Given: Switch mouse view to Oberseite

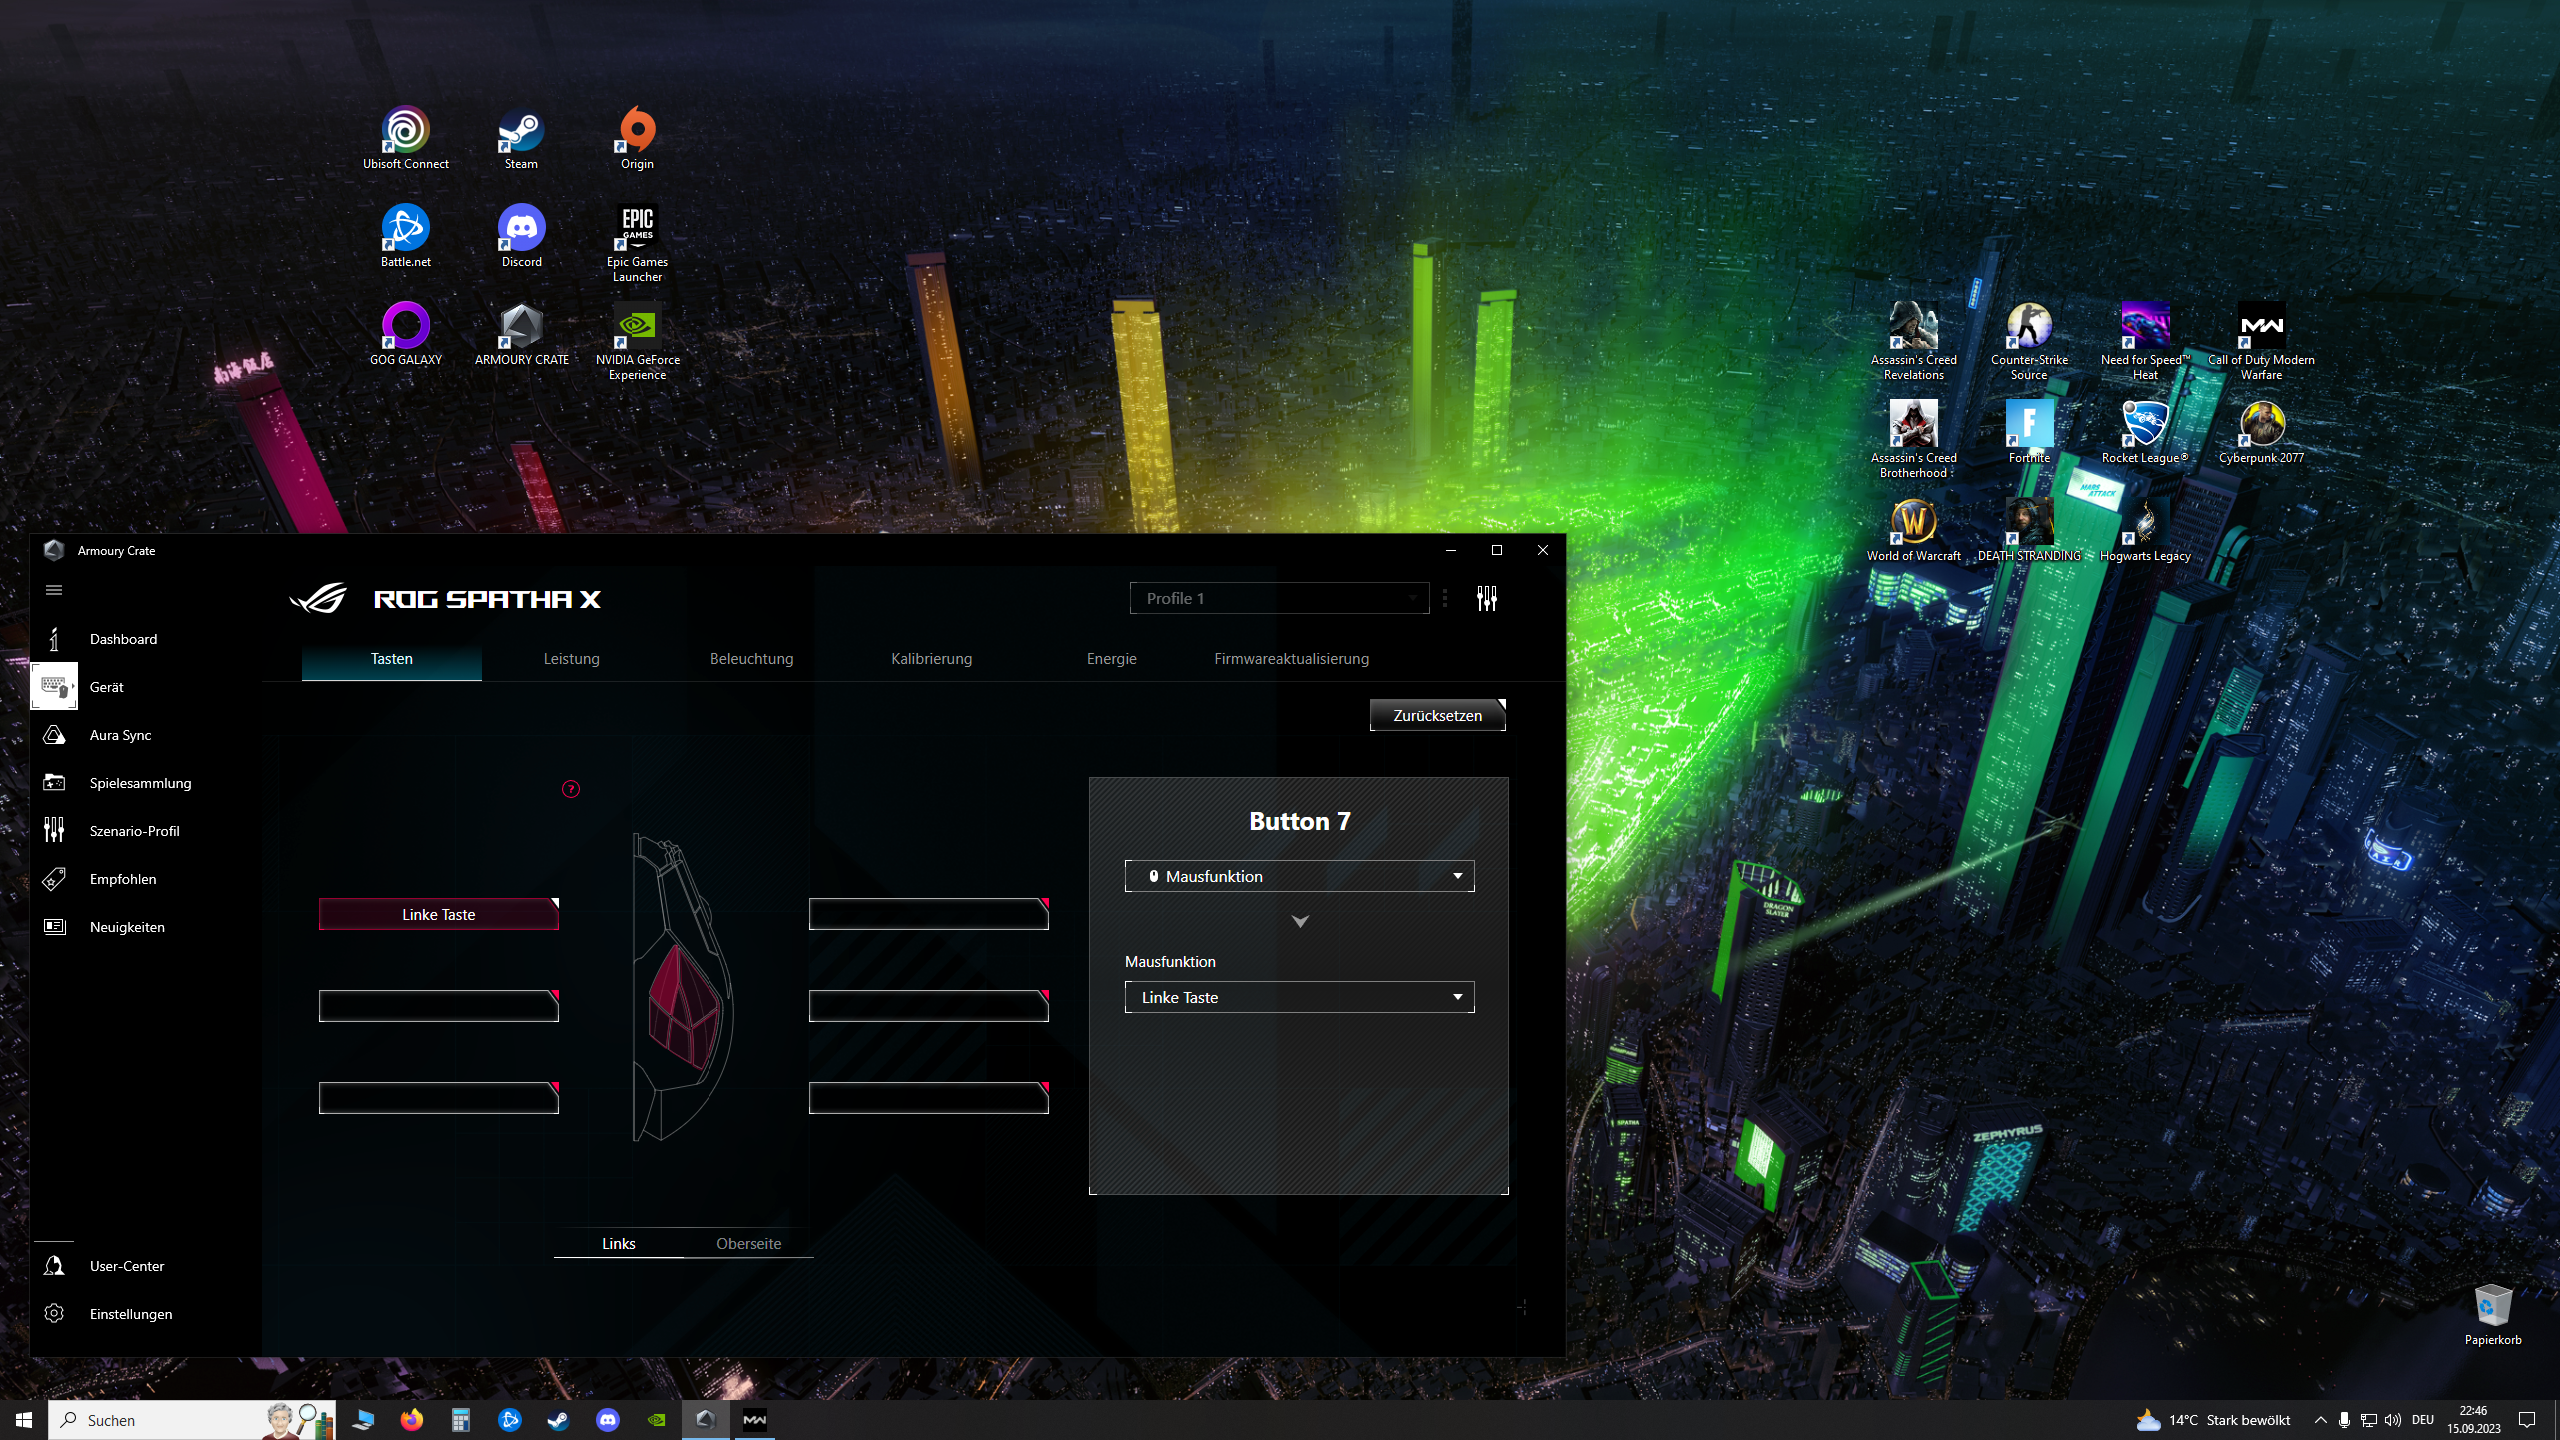Looking at the screenshot, I should [748, 1243].
